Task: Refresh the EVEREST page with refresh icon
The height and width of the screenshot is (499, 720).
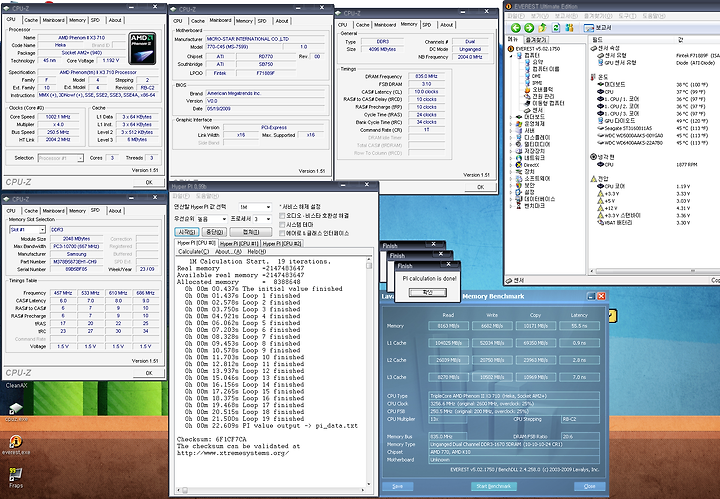Action: coord(556,28)
